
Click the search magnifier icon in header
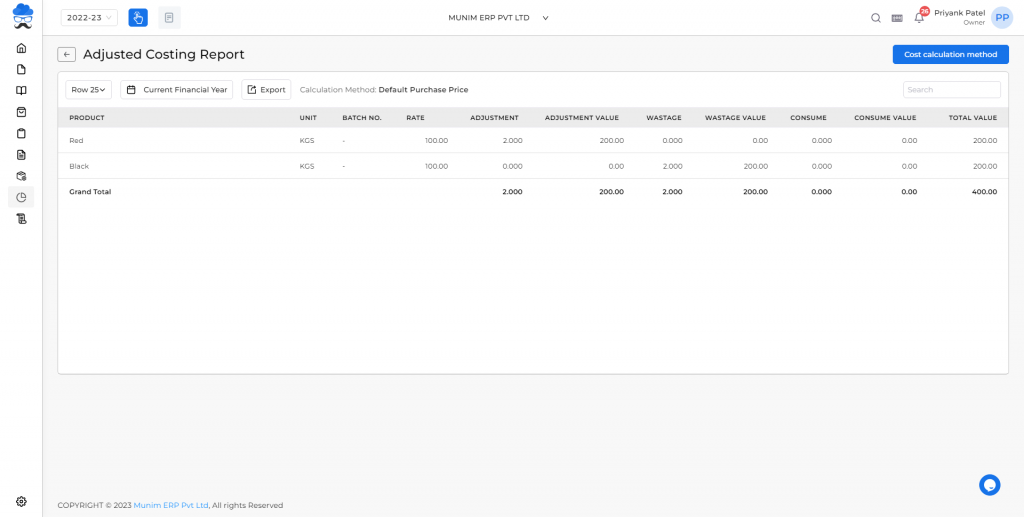[x=876, y=18]
